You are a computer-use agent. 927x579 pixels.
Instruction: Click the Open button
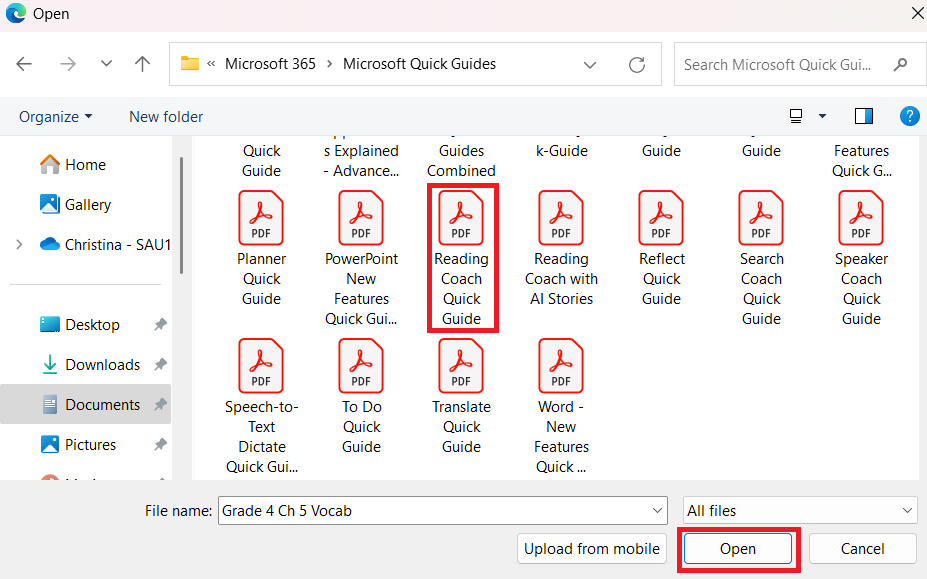738,549
